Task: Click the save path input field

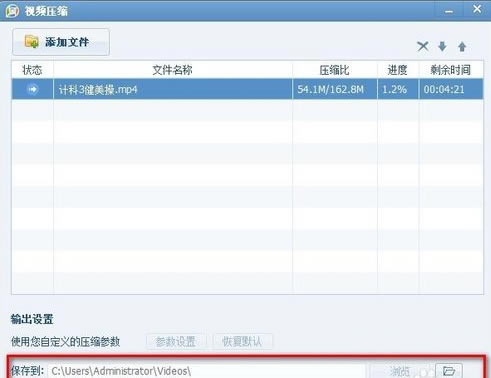Action: coord(207,371)
